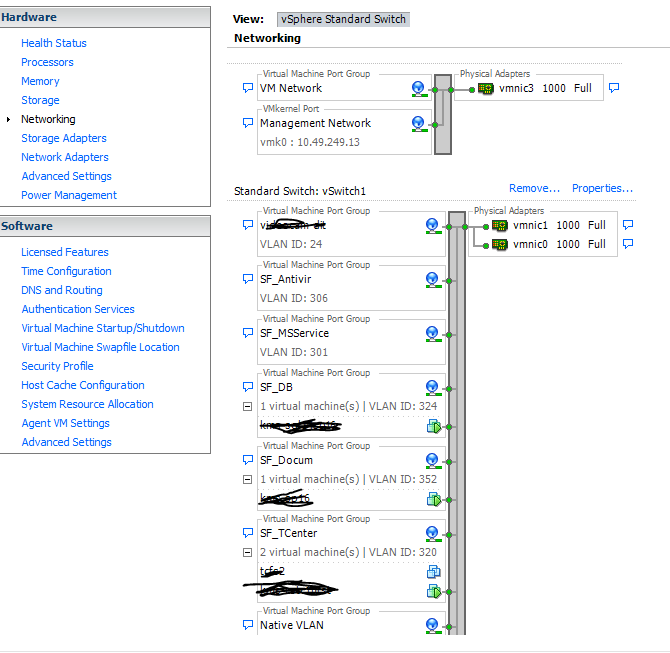The height and width of the screenshot is (653, 670).
Task: Open Security Profile link
Action: click(x=57, y=366)
